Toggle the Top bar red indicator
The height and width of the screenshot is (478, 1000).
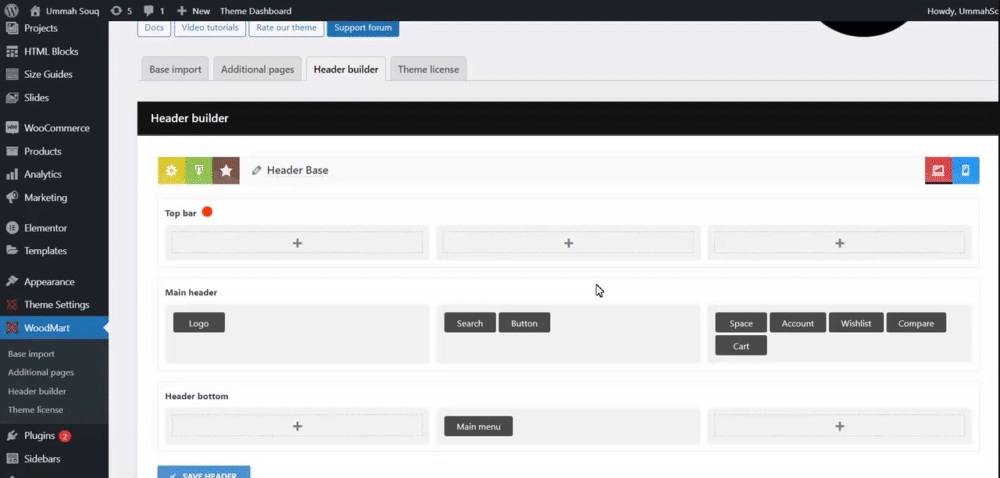click(x=207, y=212)
